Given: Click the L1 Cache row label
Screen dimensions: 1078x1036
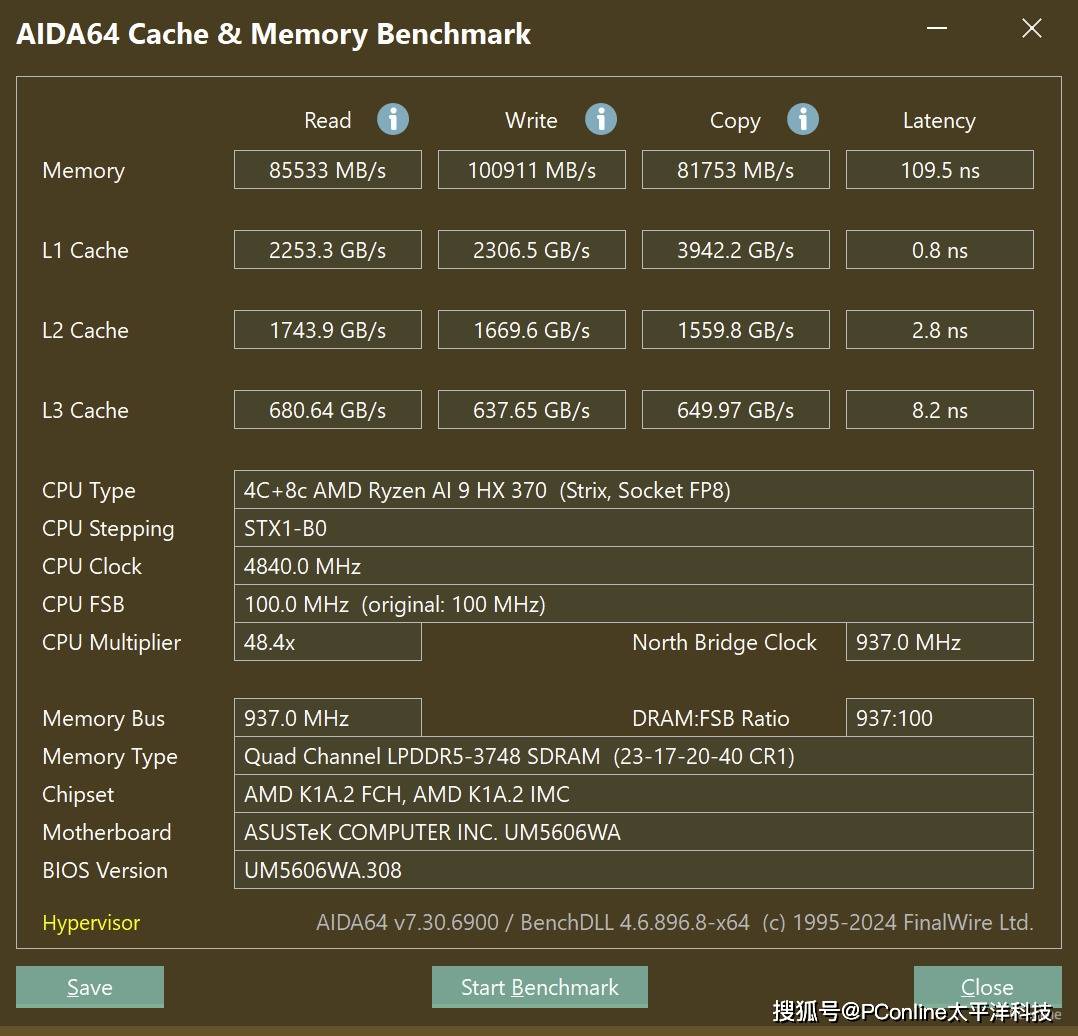Looking at the screenshot, I should tap(85, 250).
